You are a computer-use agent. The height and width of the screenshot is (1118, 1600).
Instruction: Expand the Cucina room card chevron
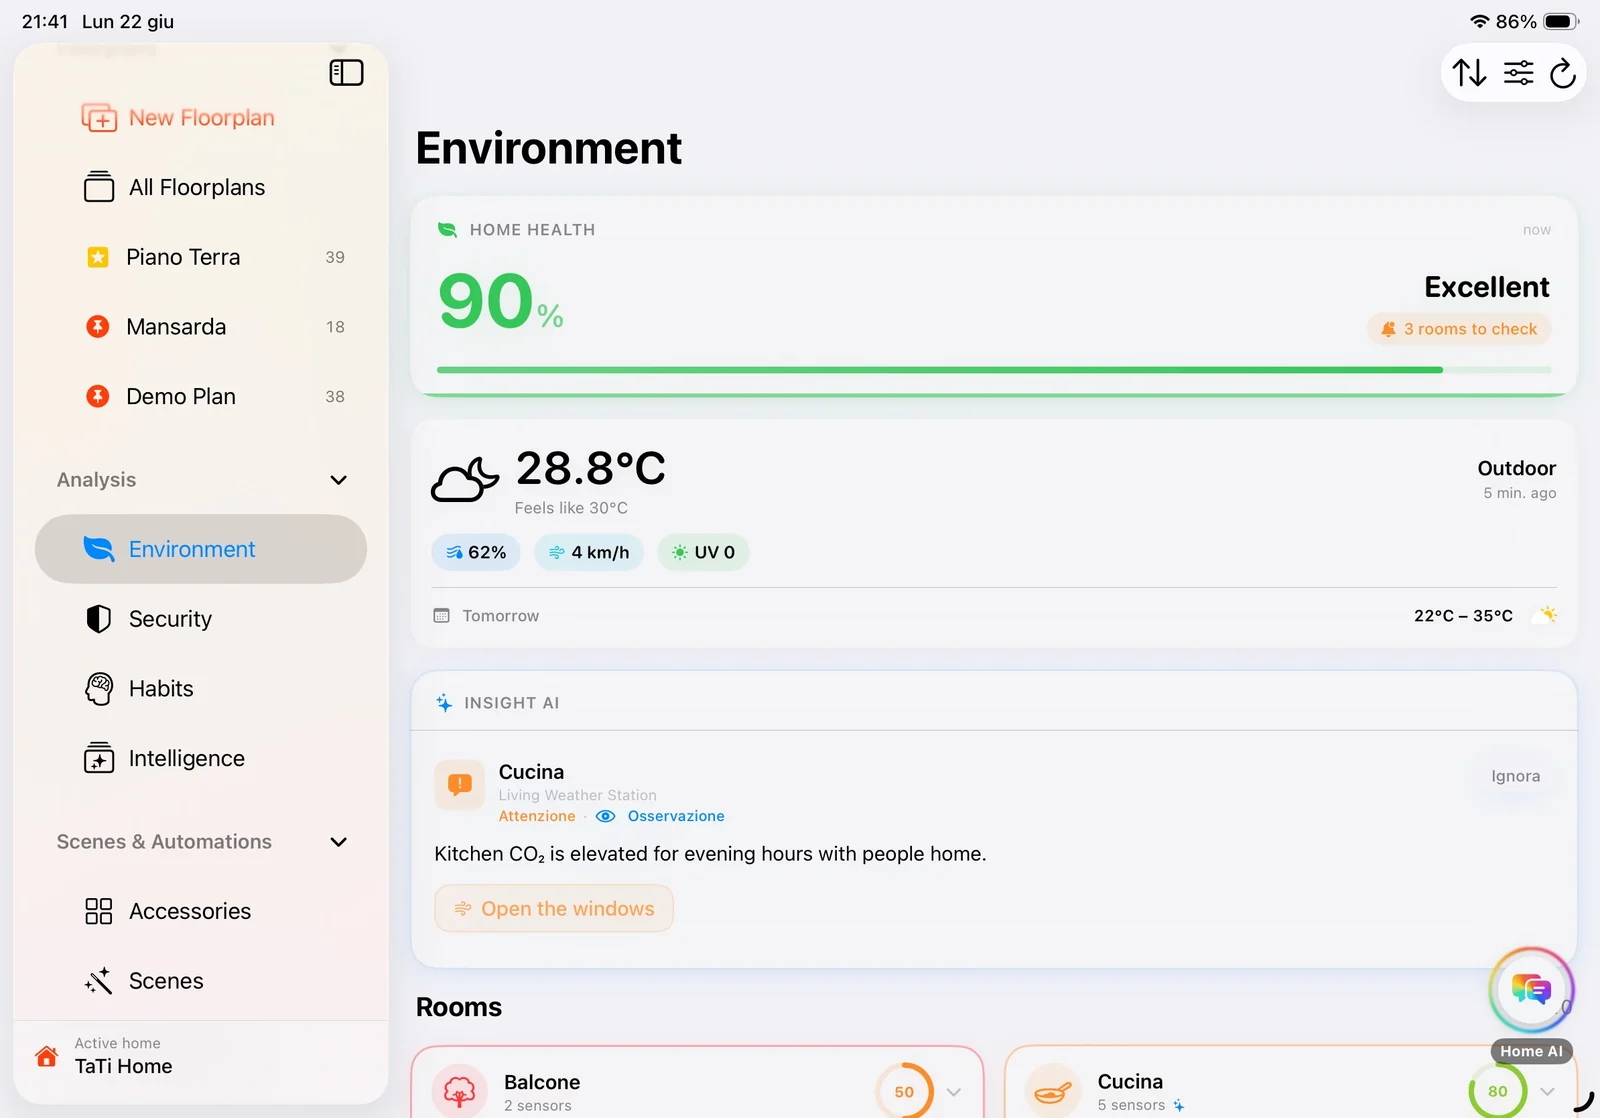tap(1548, 1092)
